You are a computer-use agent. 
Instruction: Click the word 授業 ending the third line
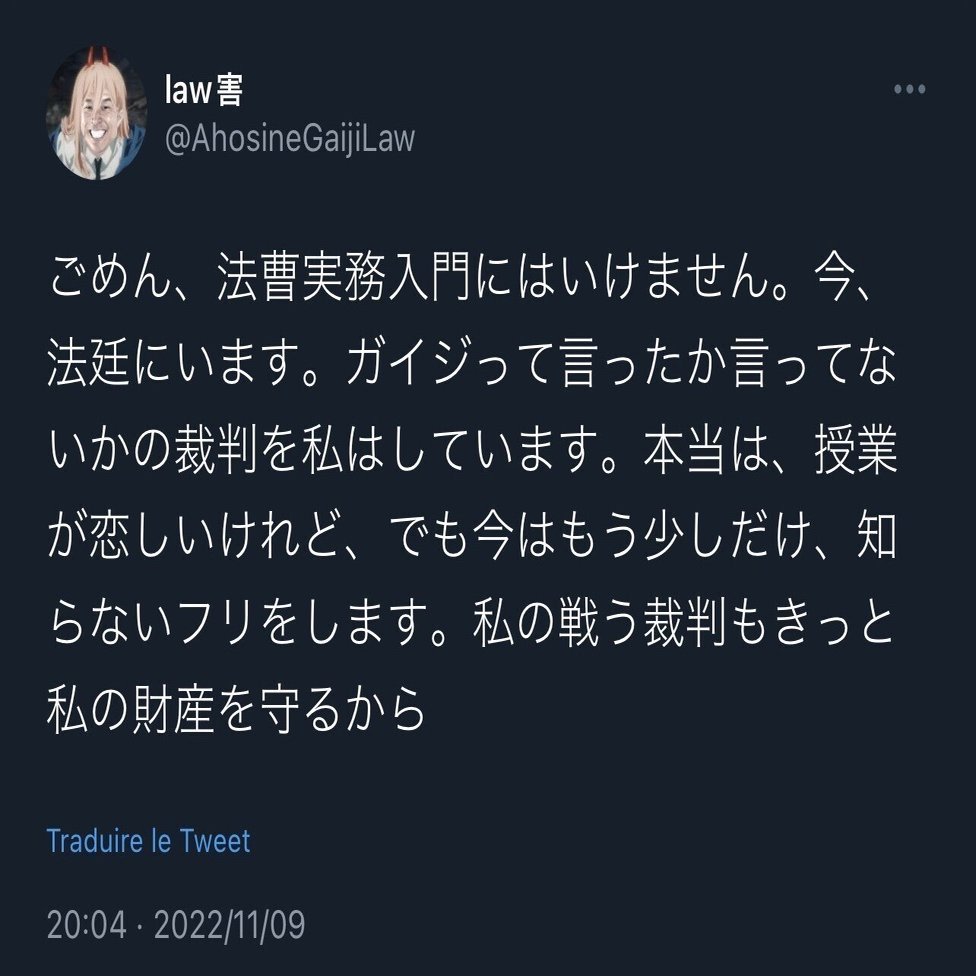[856, 449]
